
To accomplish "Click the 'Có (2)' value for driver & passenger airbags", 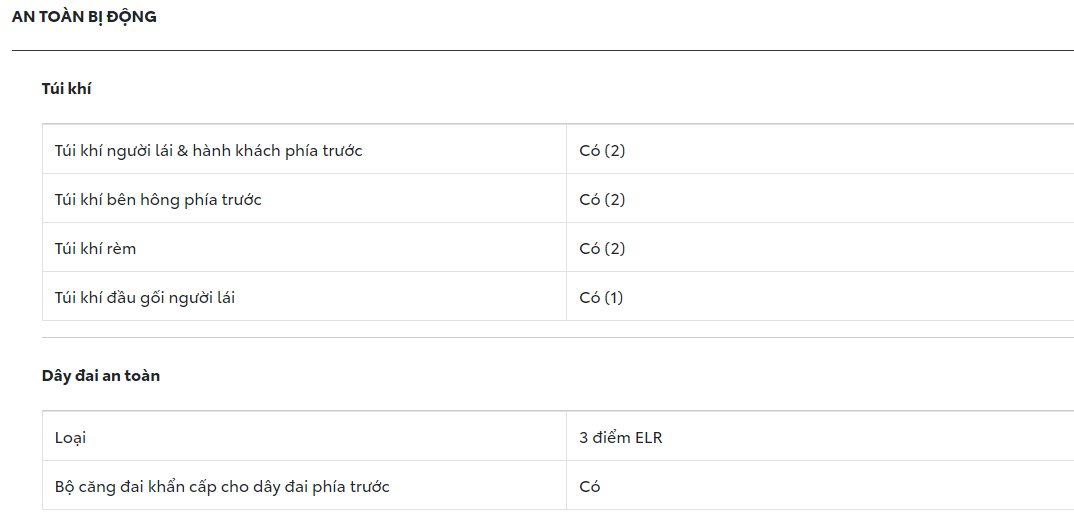I will pos(602,151).
